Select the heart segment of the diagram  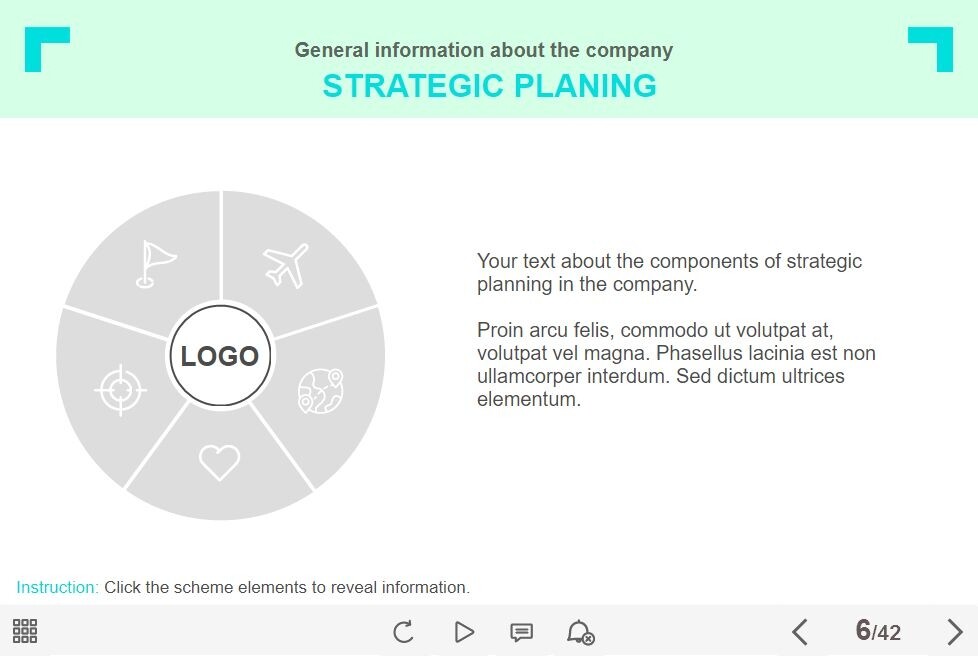219,462
